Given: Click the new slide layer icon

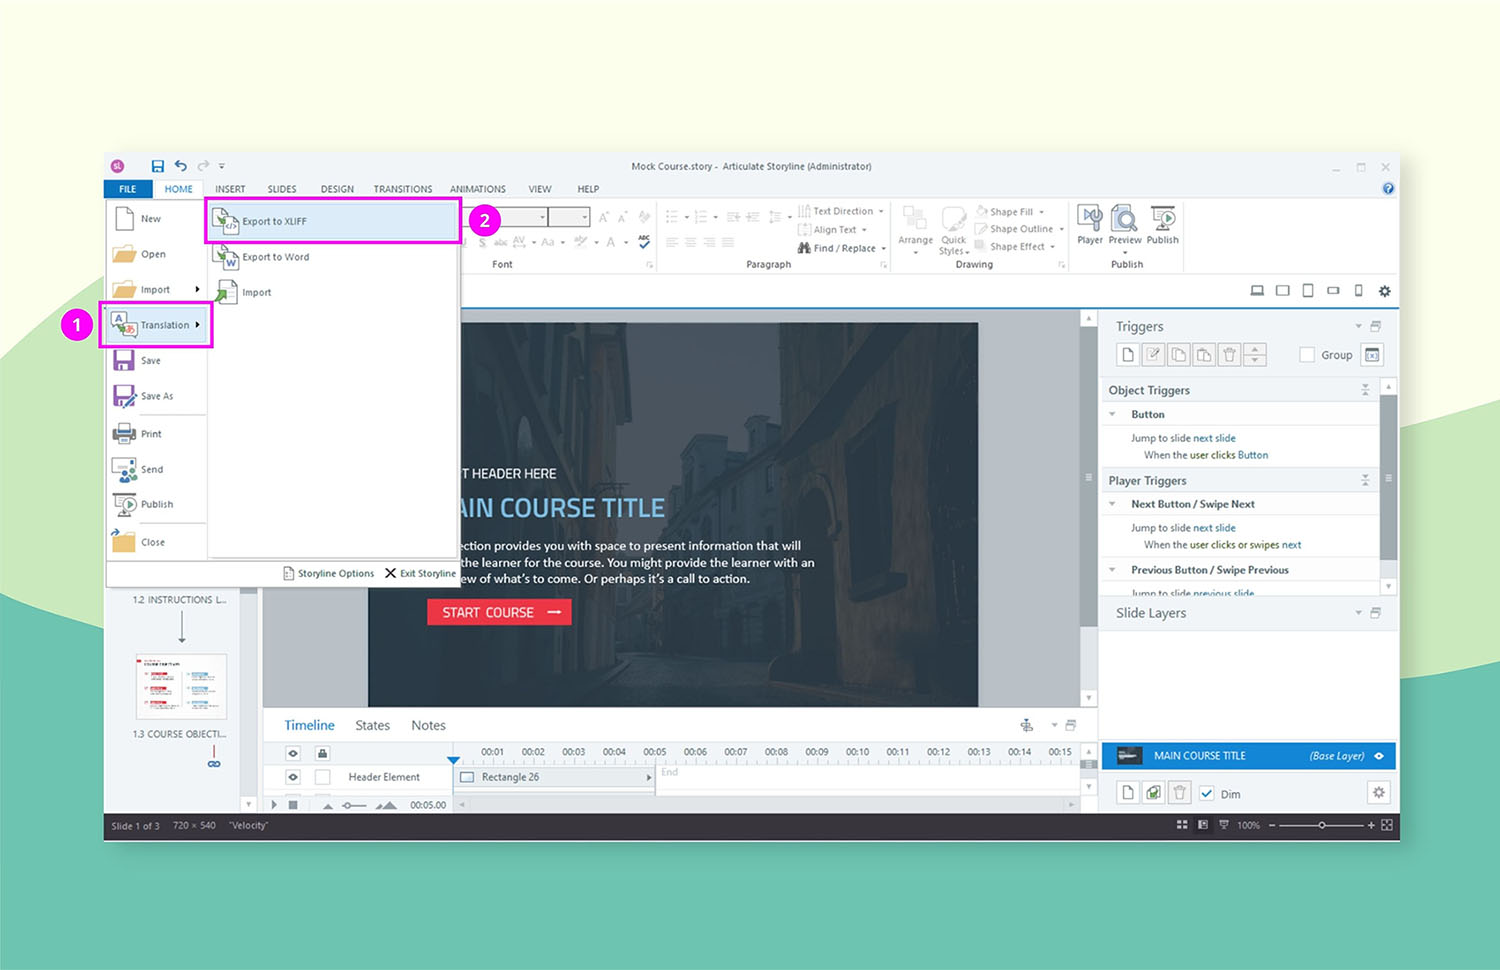Looking at the screenshot, I should click(x=1127, y=792).
